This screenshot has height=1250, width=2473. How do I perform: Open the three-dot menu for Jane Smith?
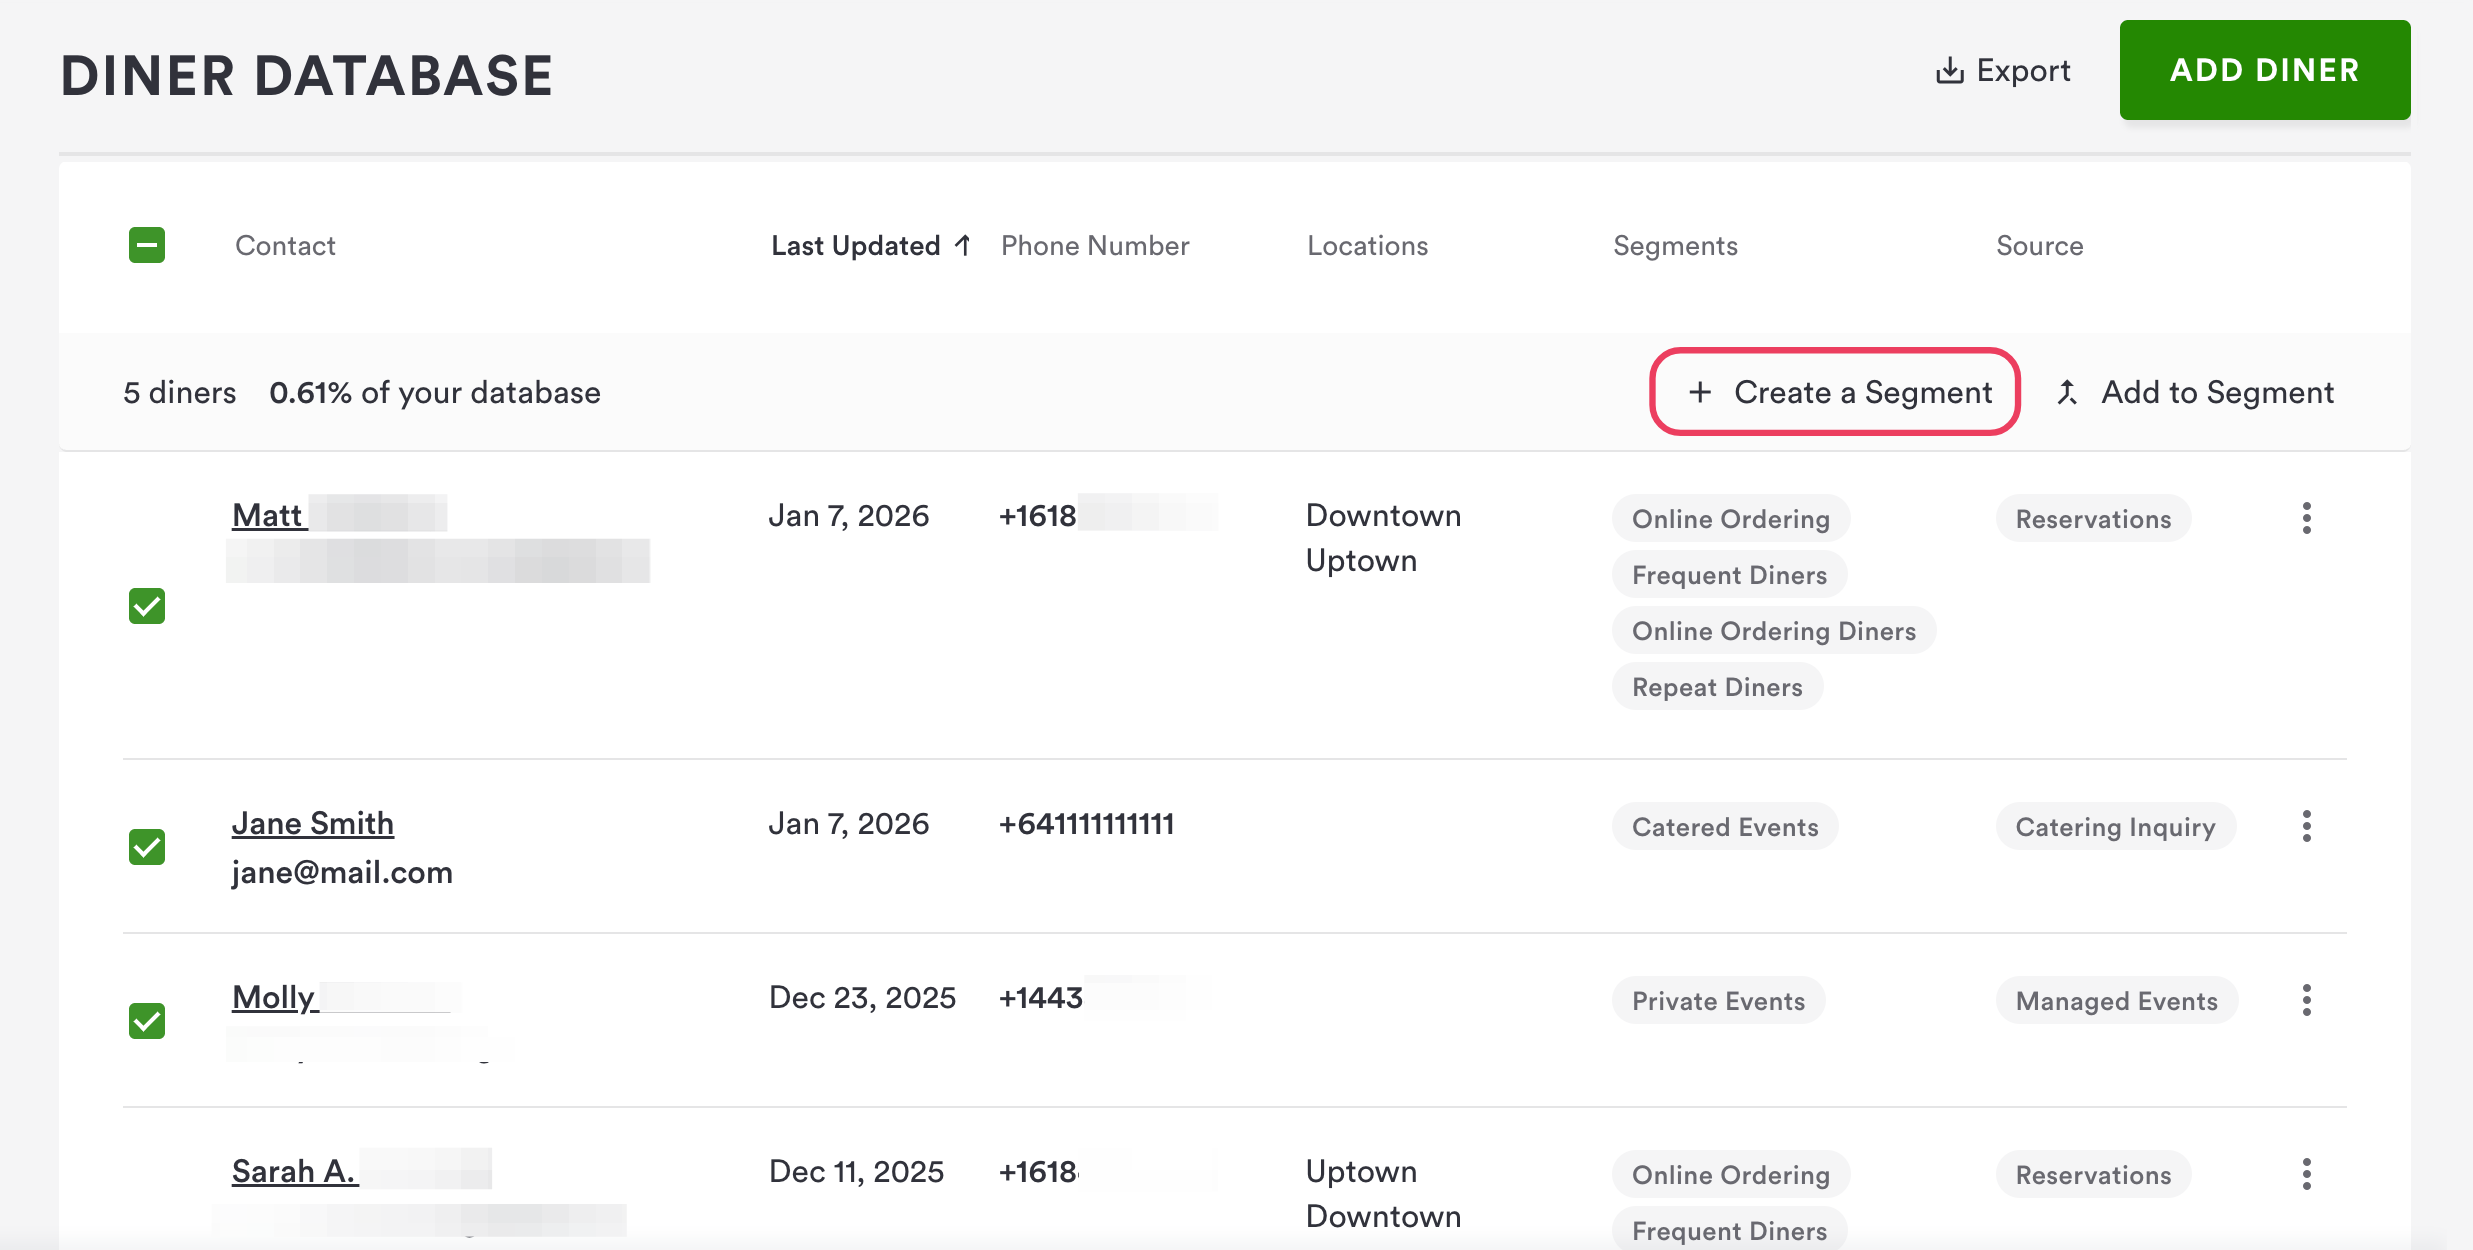tap(2306, 826)
